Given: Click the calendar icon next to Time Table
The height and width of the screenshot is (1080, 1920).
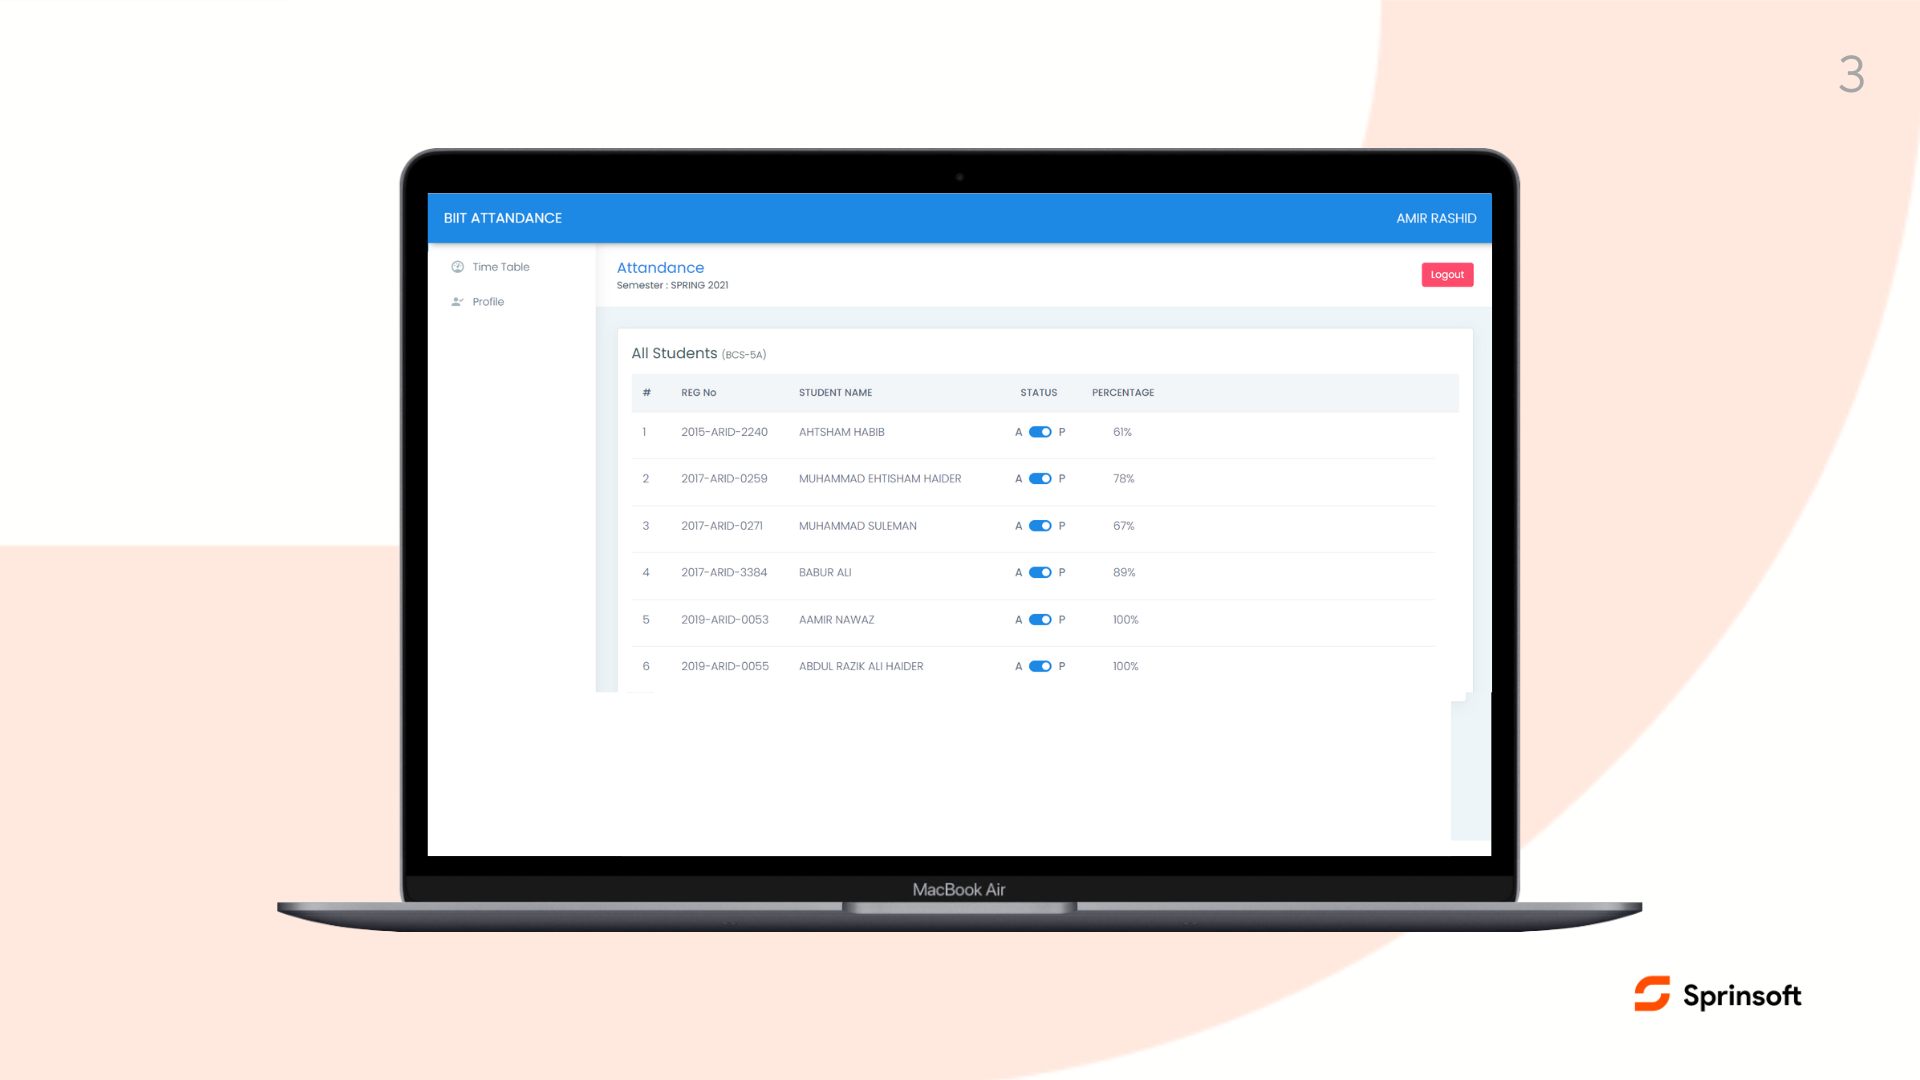Looking at the screenshot, I should pos(458,266).
